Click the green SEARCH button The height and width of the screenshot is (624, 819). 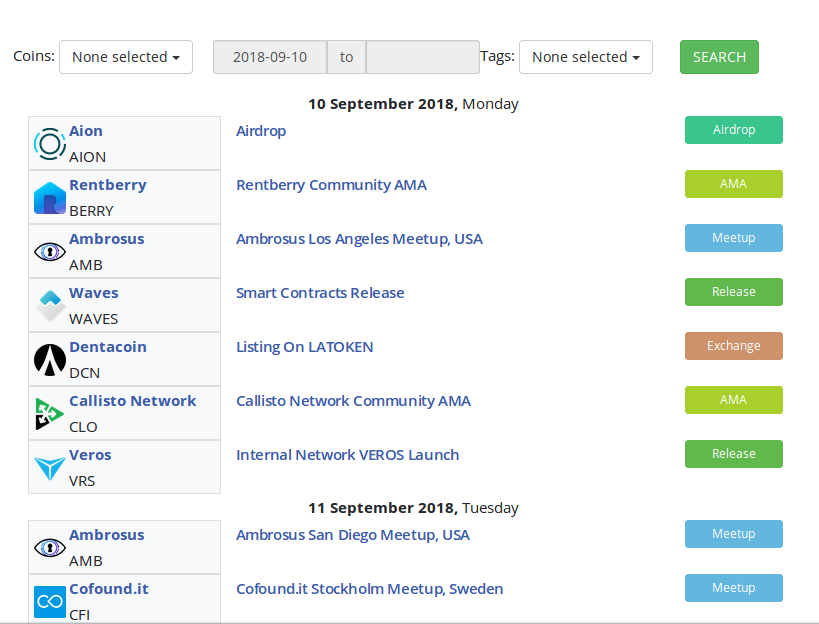[719, 57]
